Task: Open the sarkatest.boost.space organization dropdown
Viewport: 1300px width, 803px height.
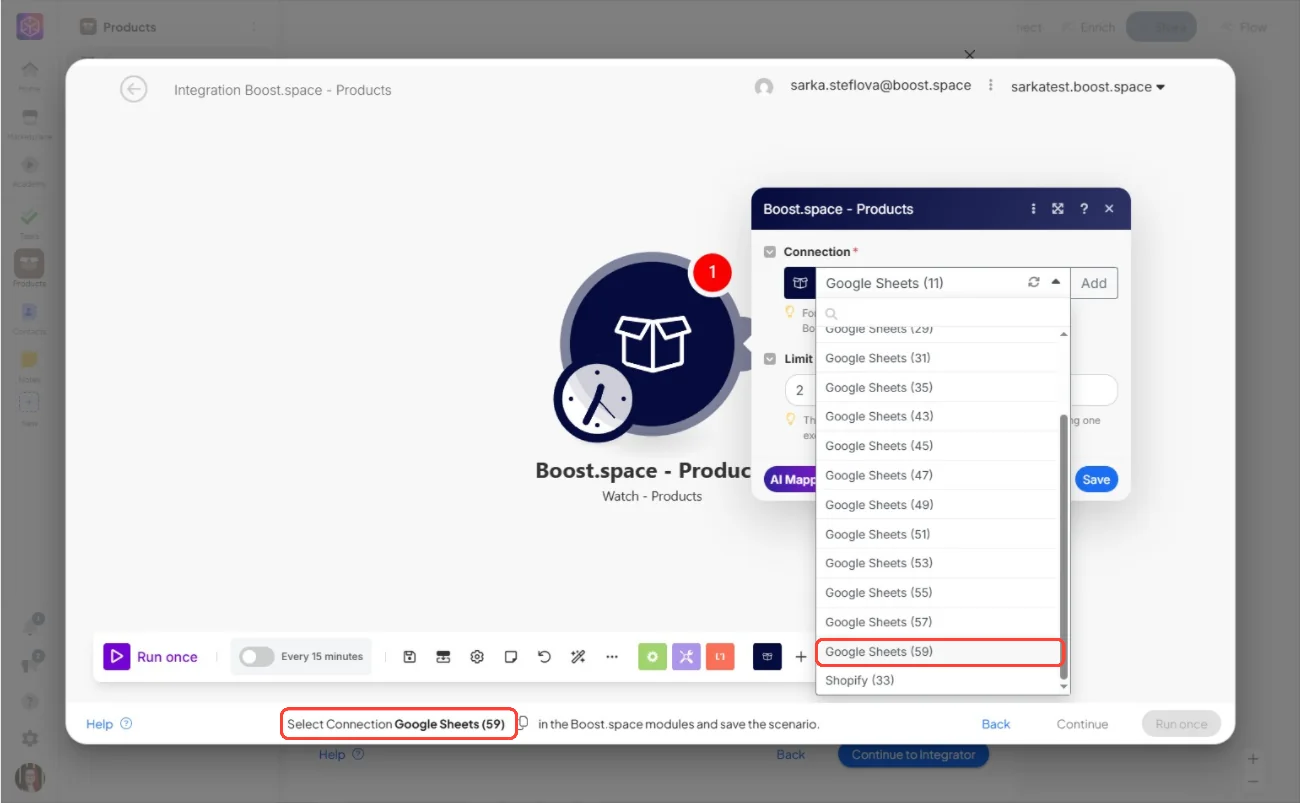Action: (1088, 87)
